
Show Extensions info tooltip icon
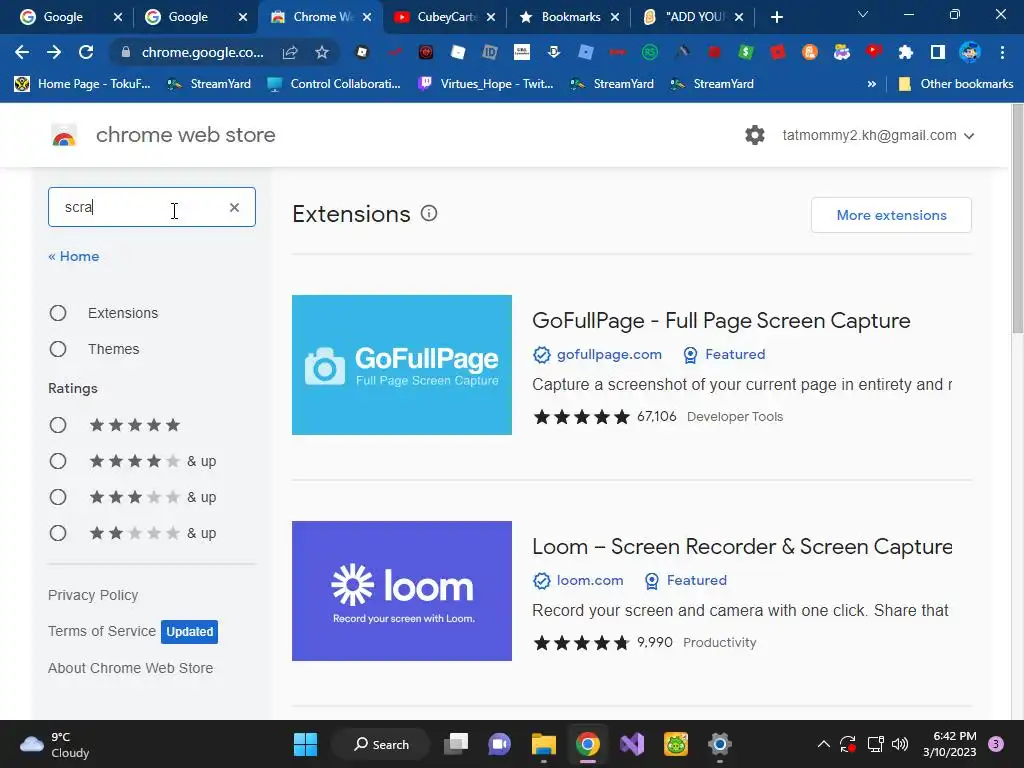coord(429,214)
